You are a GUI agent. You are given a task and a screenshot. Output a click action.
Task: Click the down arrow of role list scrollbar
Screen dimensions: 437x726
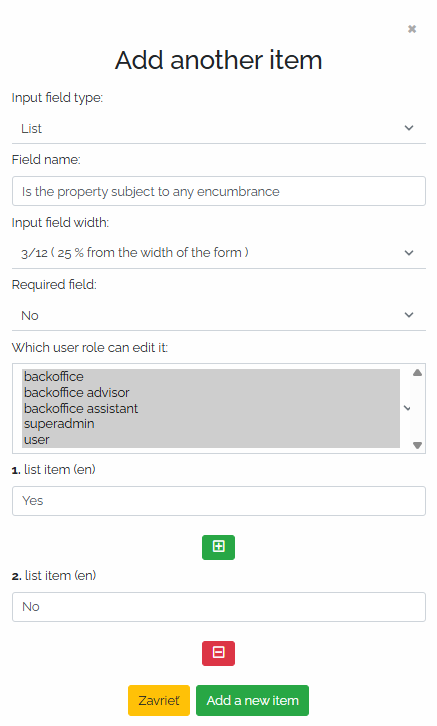pos(417,445)
